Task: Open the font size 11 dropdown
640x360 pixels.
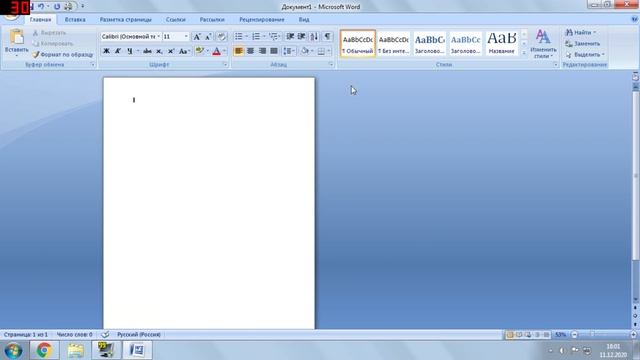Action: [186, 37]
